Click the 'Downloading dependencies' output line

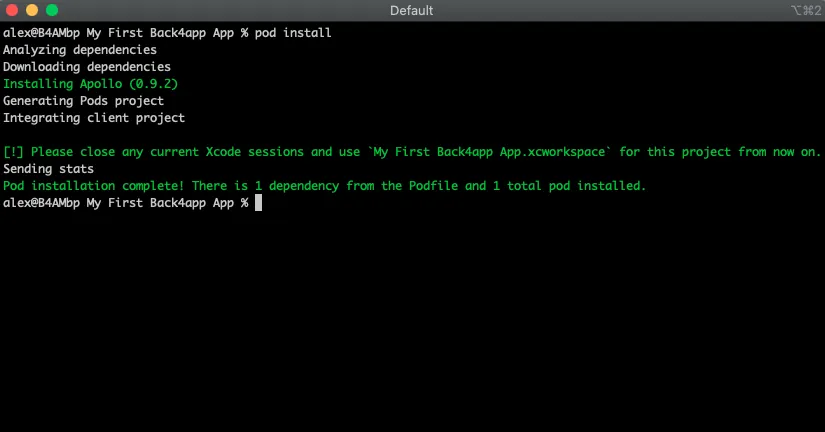point(87,67)
